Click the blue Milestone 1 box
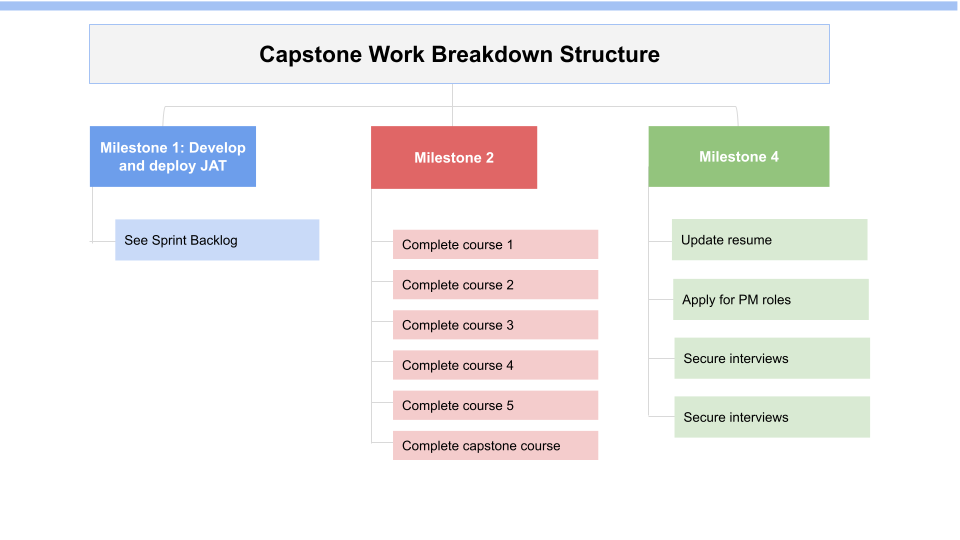This screenshot has width=960, height=540. [173, 156]
